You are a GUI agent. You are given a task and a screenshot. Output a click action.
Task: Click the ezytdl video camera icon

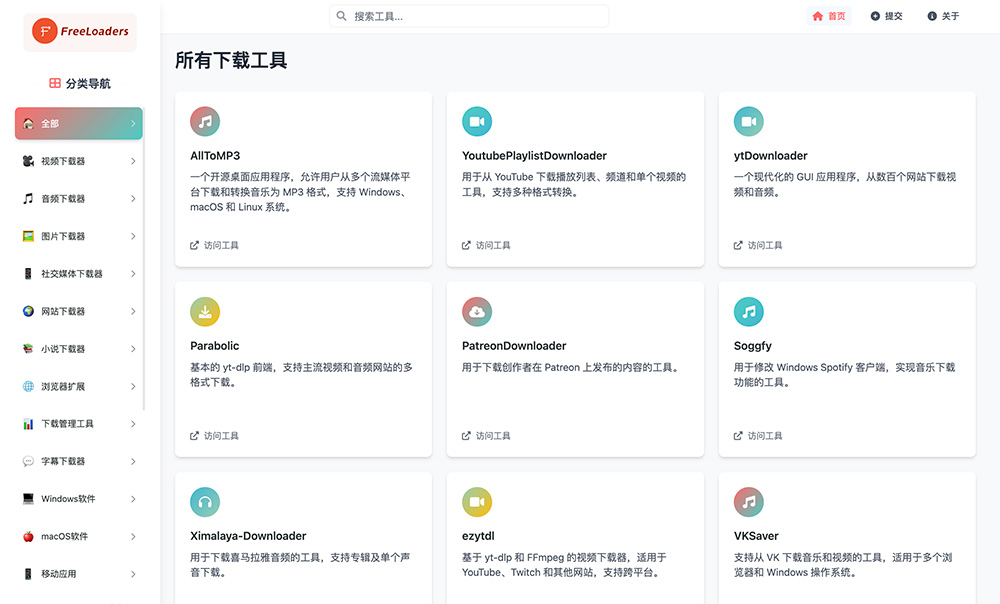pyautogui.click(x=477, y=502)
